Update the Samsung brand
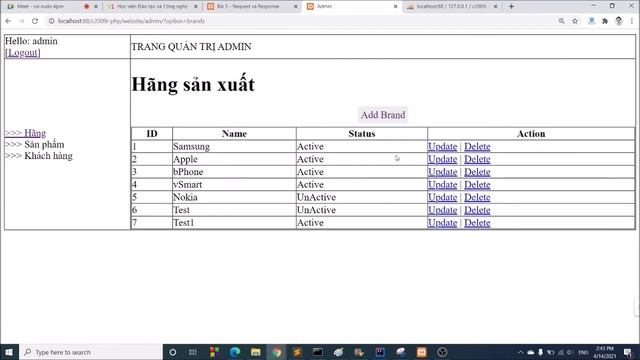 pos(442,147)
